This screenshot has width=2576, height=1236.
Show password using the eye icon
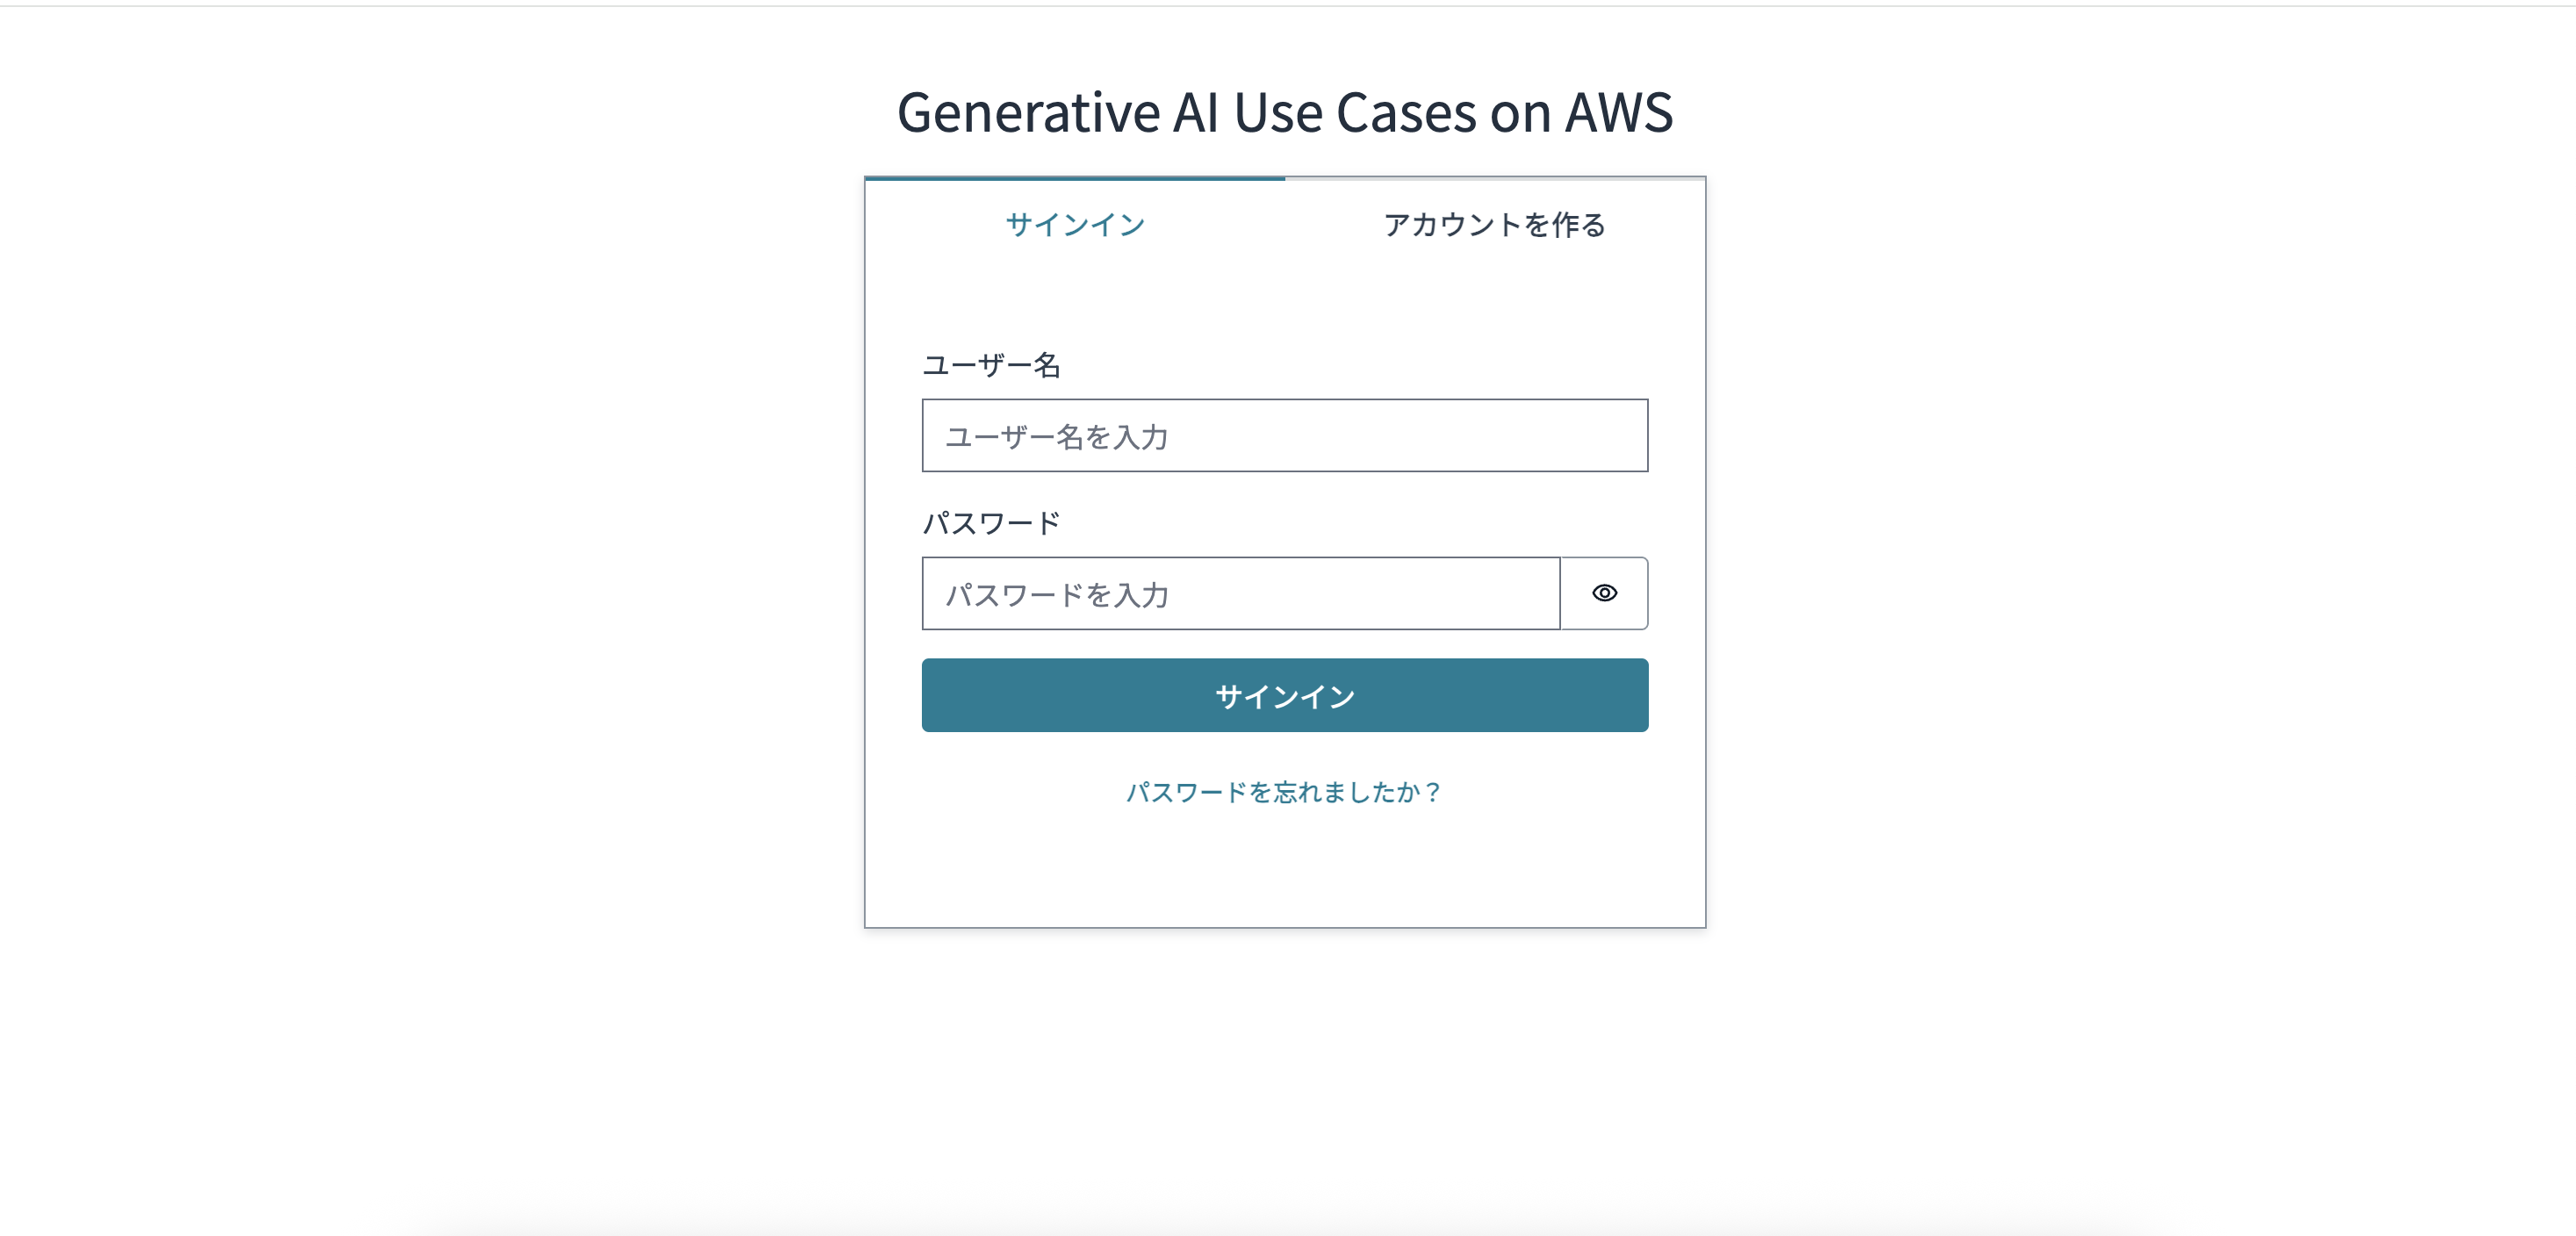tap(1604, 593)
